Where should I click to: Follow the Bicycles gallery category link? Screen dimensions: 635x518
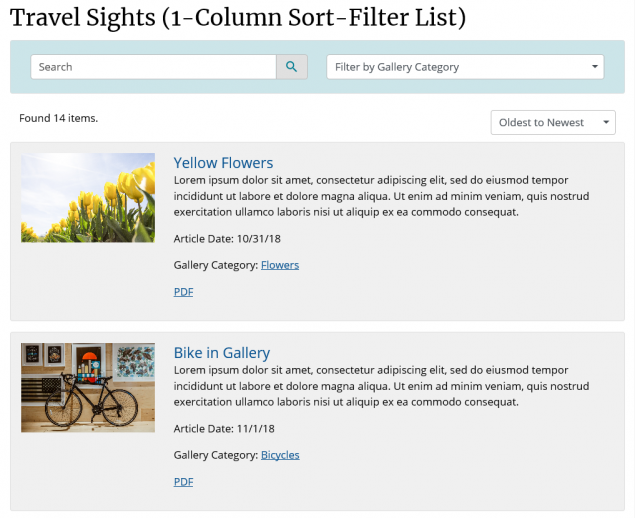pos(280,455)
